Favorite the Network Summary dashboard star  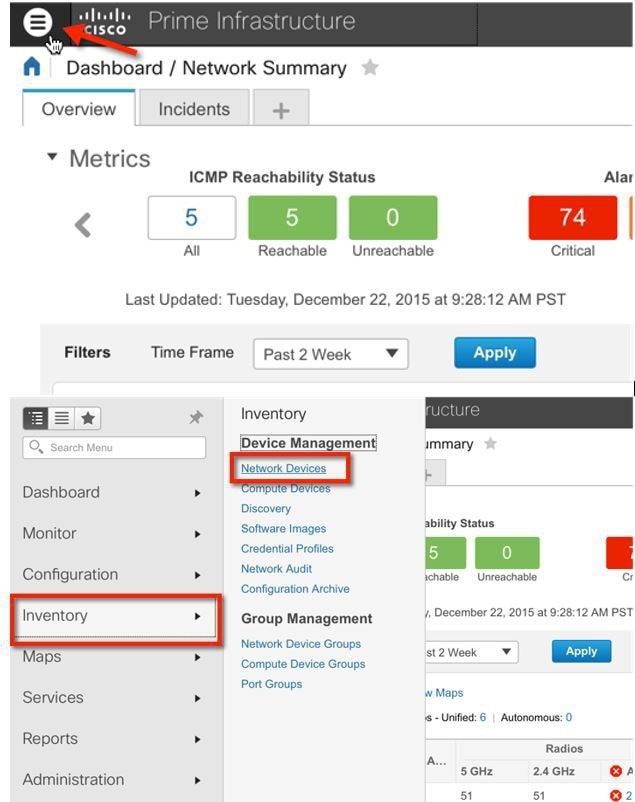coord(369,67)
